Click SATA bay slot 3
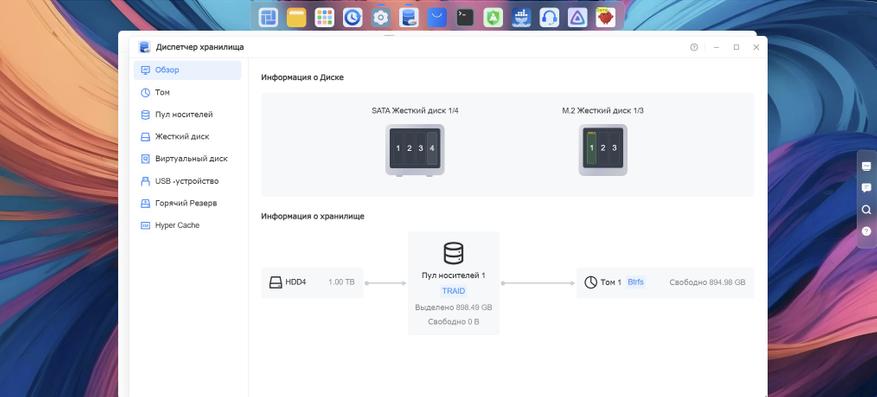The image size is (877, 397). (420, 149)
